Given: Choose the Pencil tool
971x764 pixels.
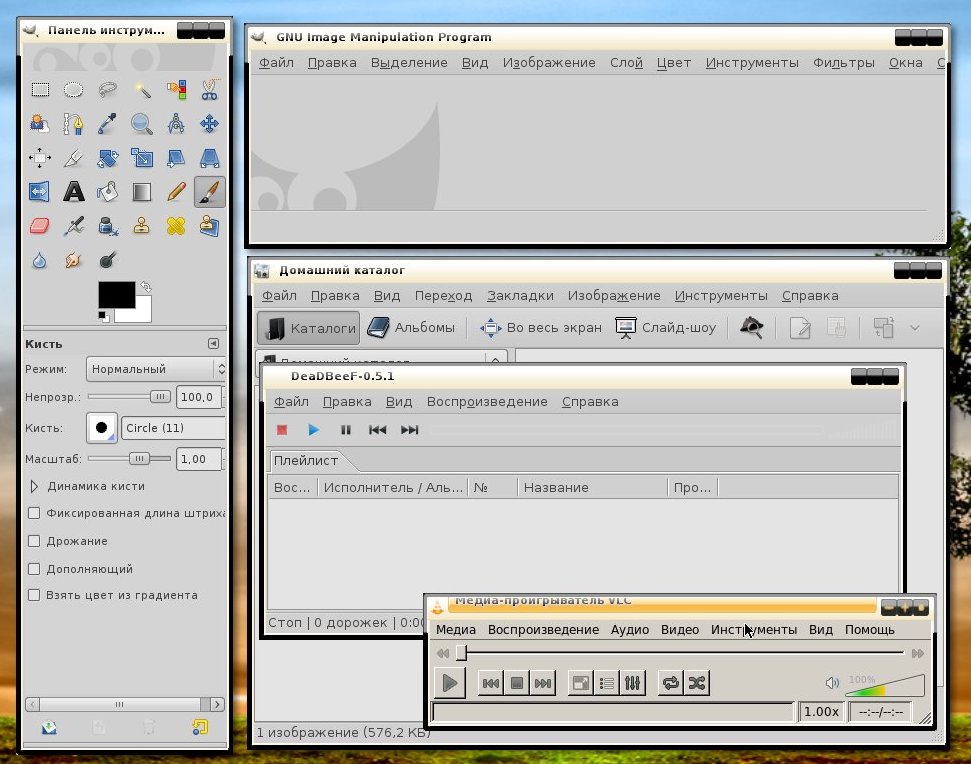Looking at the screenshot, I should point(176,192).
